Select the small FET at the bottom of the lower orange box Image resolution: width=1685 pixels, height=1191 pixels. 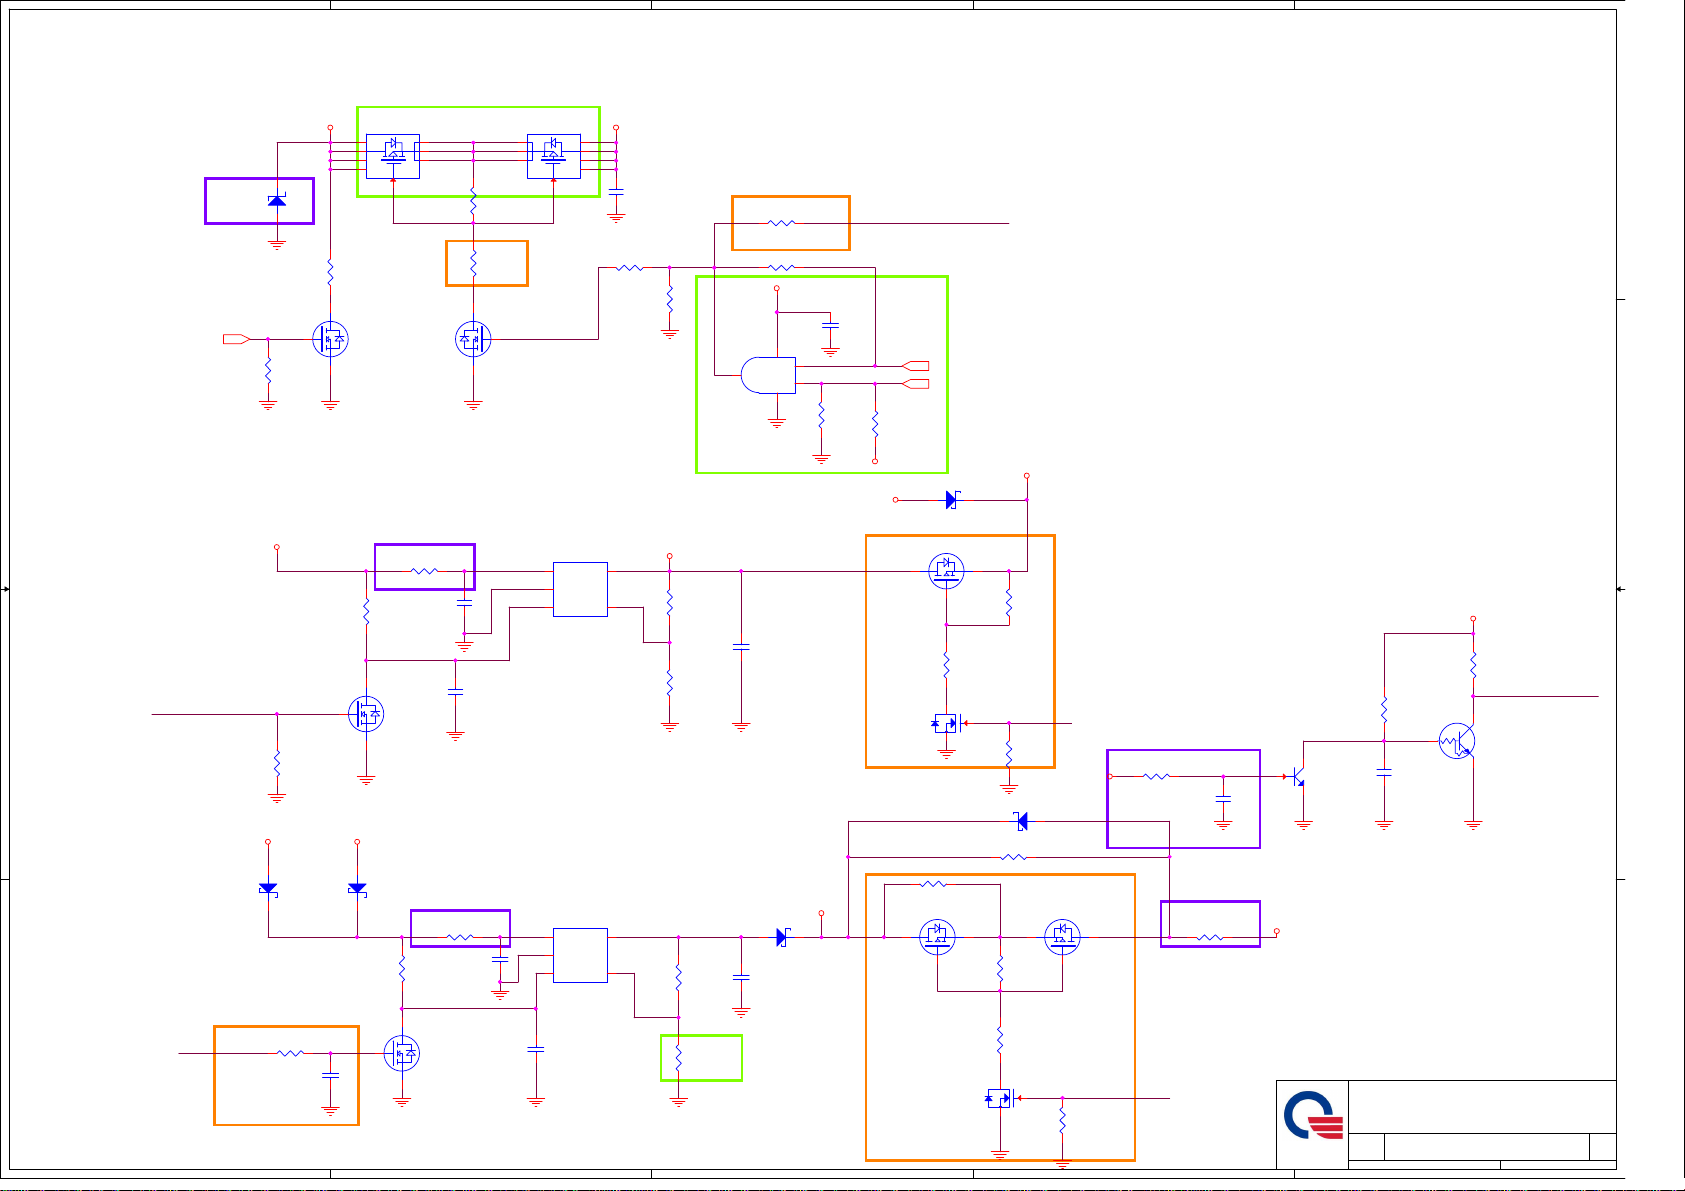pyautogui.click(x=1000, y=1098)
